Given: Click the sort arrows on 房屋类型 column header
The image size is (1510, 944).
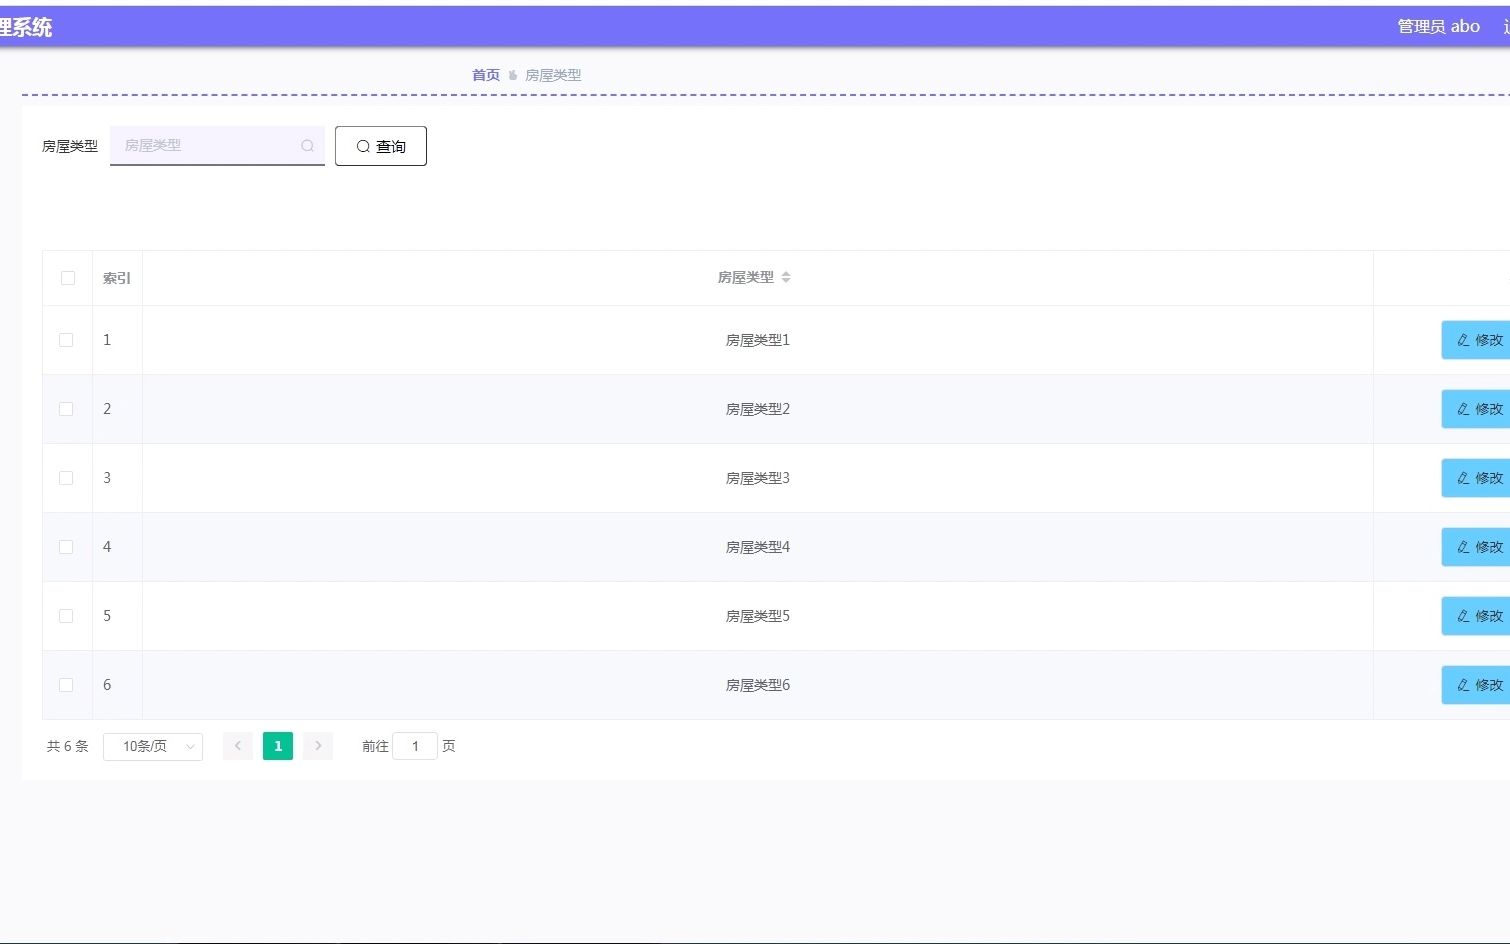Looking at the screenshot, I should click(x=786, y=278).
